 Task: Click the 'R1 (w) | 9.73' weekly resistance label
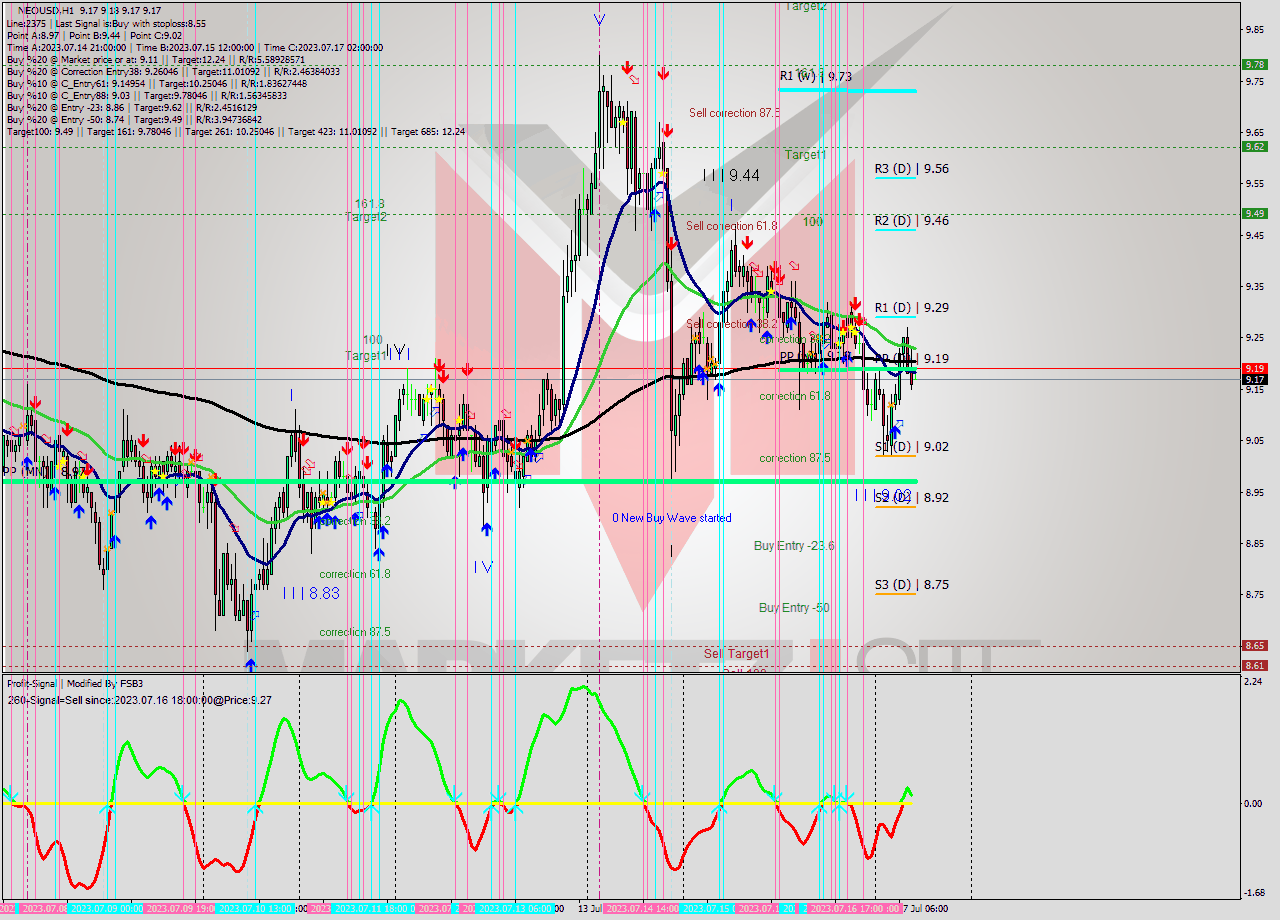coord(816,76)
